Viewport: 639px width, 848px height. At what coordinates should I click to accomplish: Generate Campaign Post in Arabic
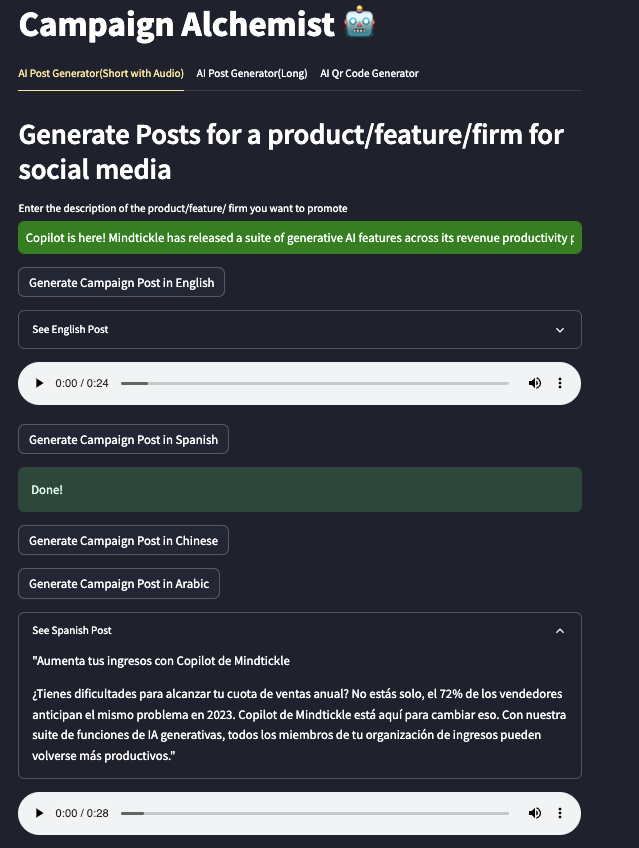pyautogui.click(x=119, y=583)
